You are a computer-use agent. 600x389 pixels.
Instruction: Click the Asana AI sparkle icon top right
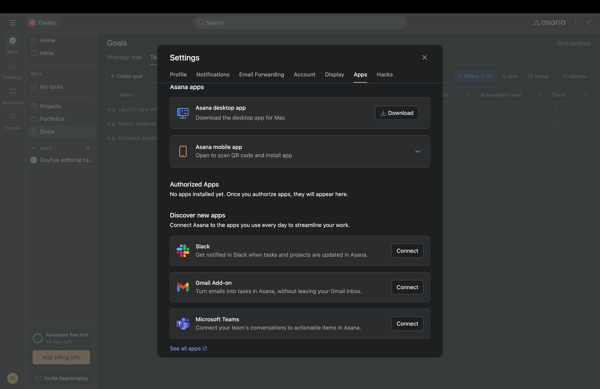(590, 23)
